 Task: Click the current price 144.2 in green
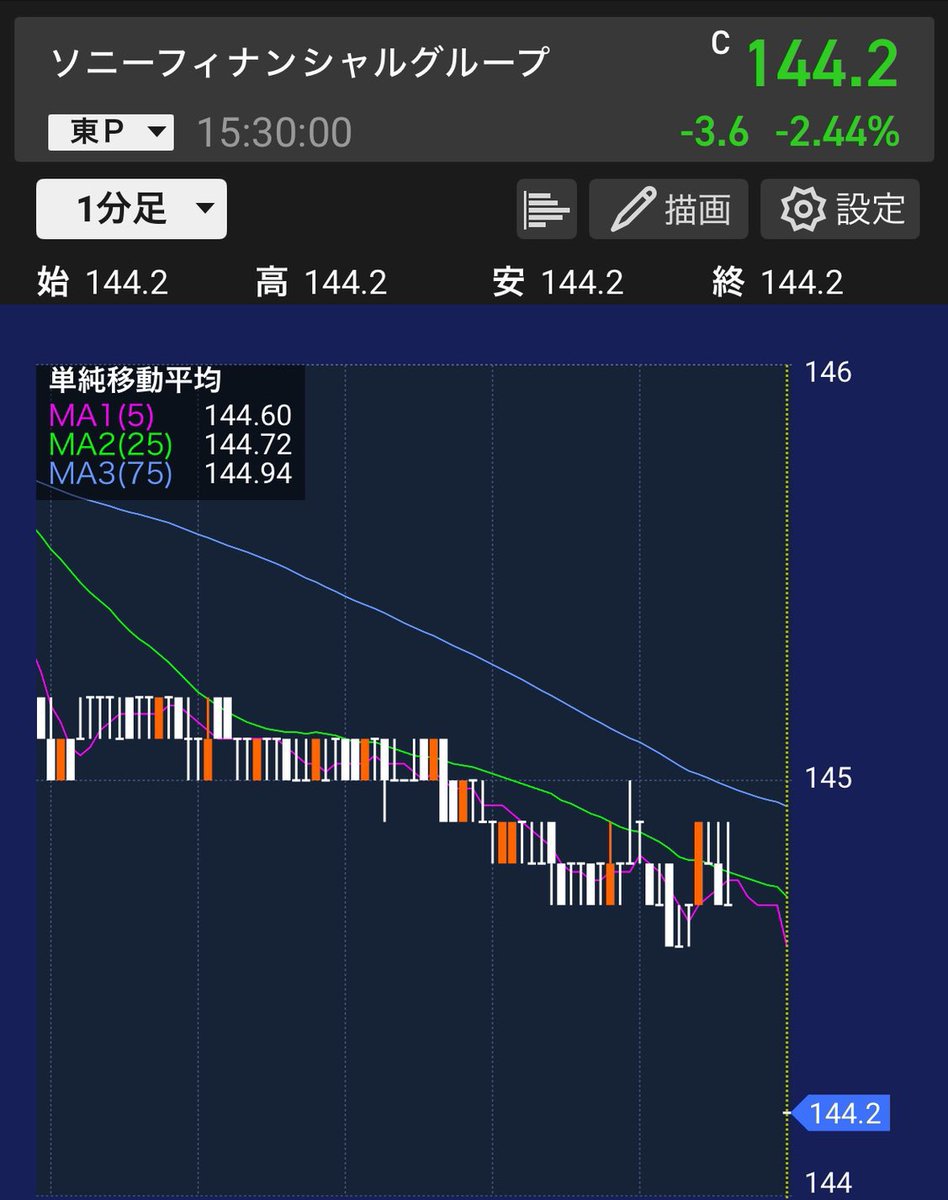click(x=822, y=63)
